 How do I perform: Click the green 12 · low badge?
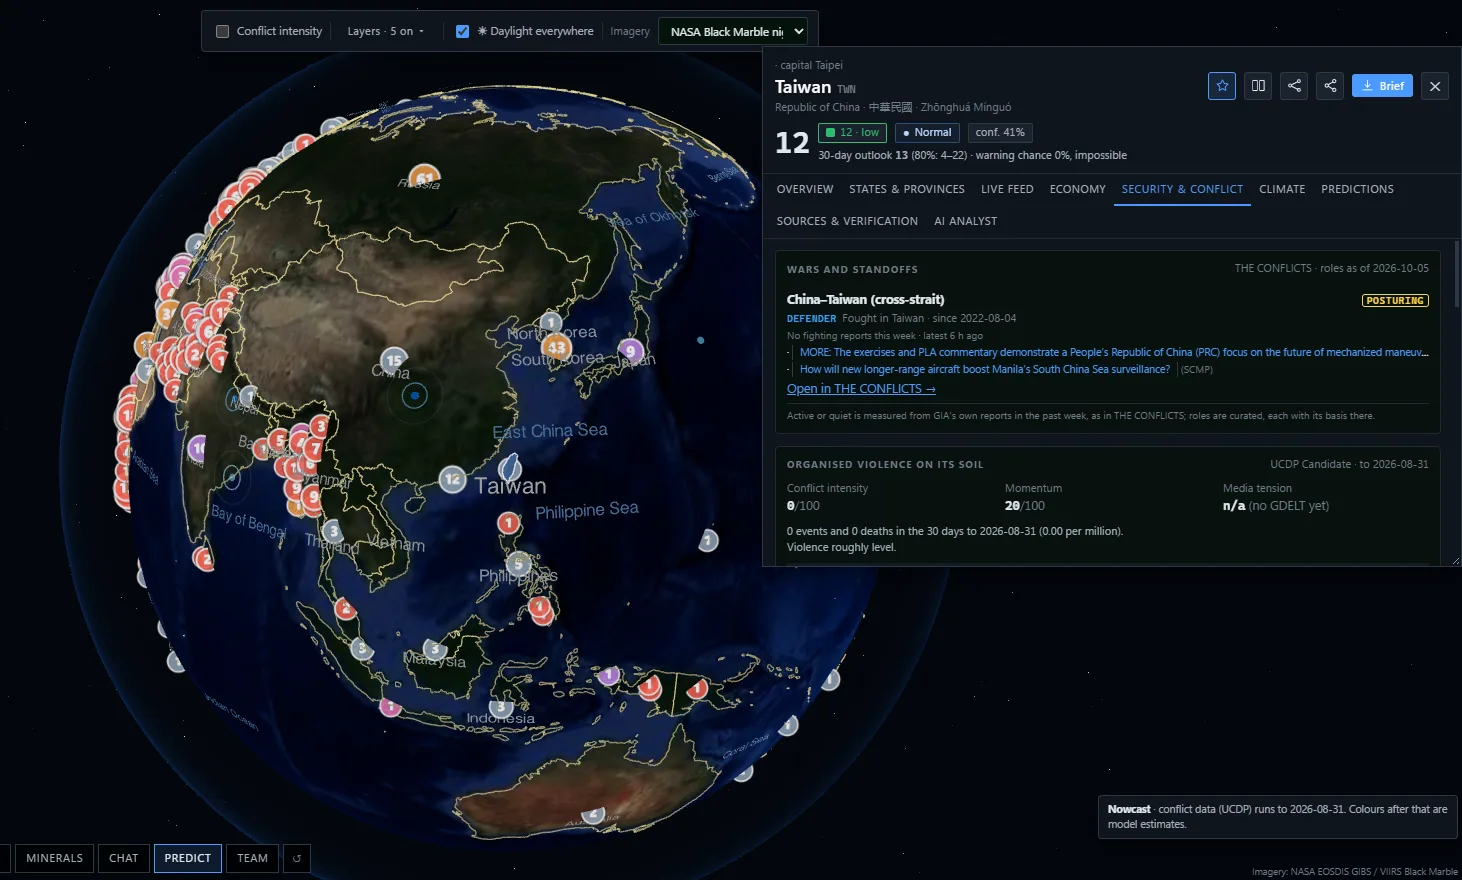(x=852, y=133)
